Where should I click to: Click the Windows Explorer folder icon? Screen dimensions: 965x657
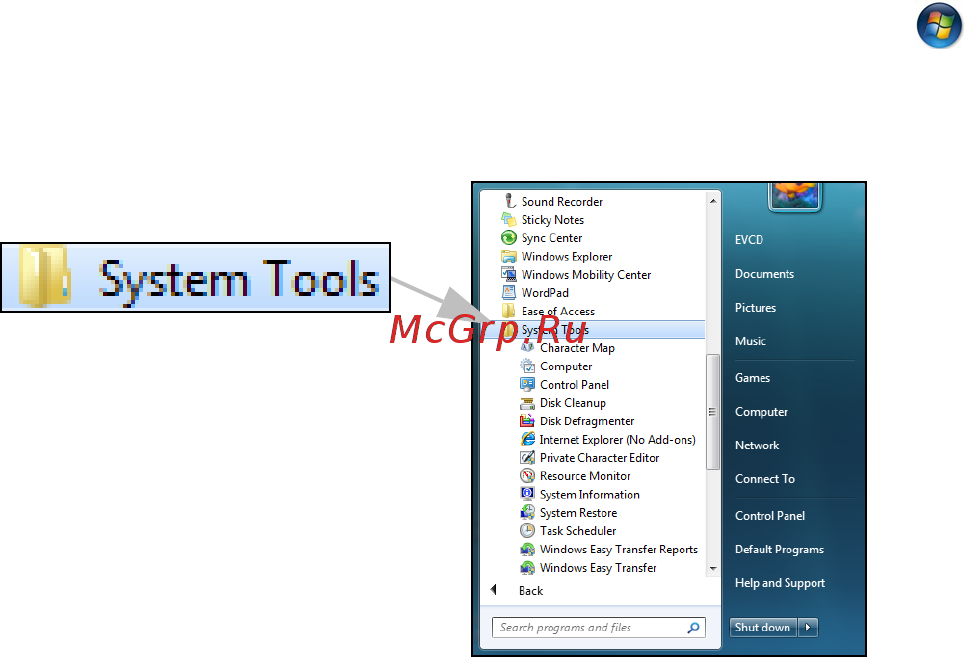pos(509,257)
